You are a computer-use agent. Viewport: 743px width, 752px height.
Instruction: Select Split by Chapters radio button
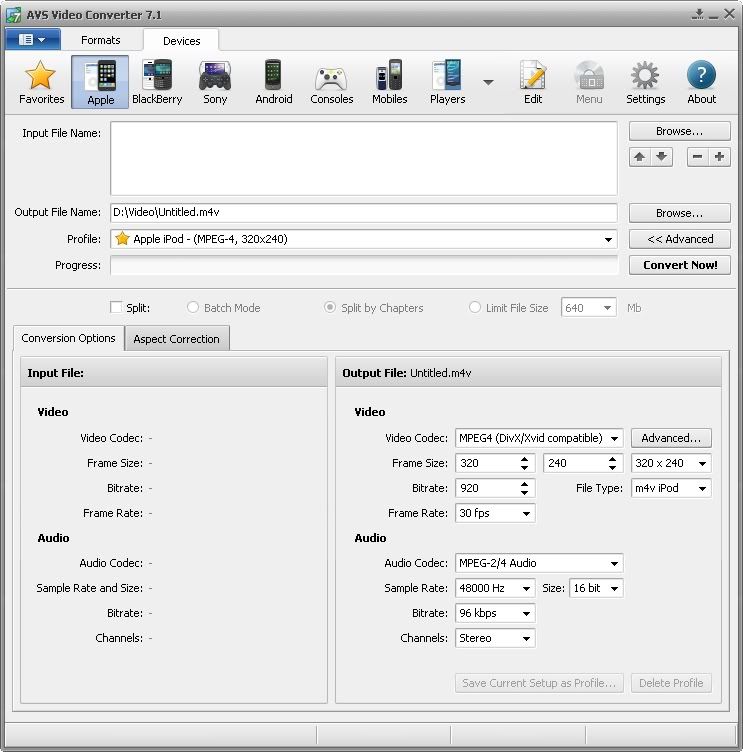point(330,307)
